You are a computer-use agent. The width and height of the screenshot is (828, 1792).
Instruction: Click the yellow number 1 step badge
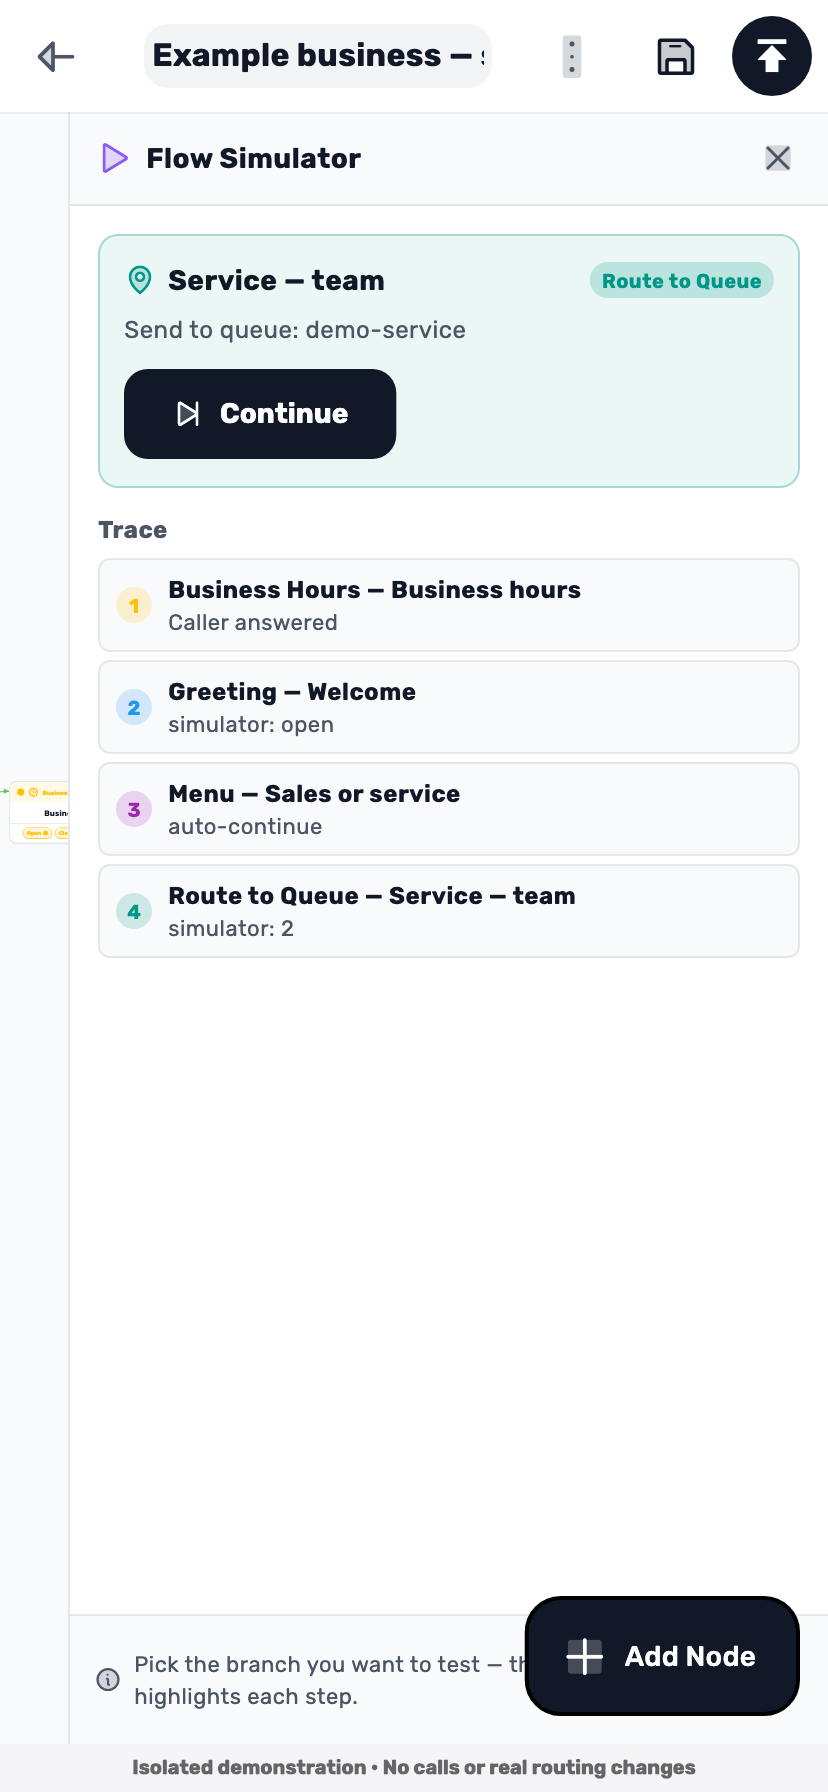[x=134, y=606]
